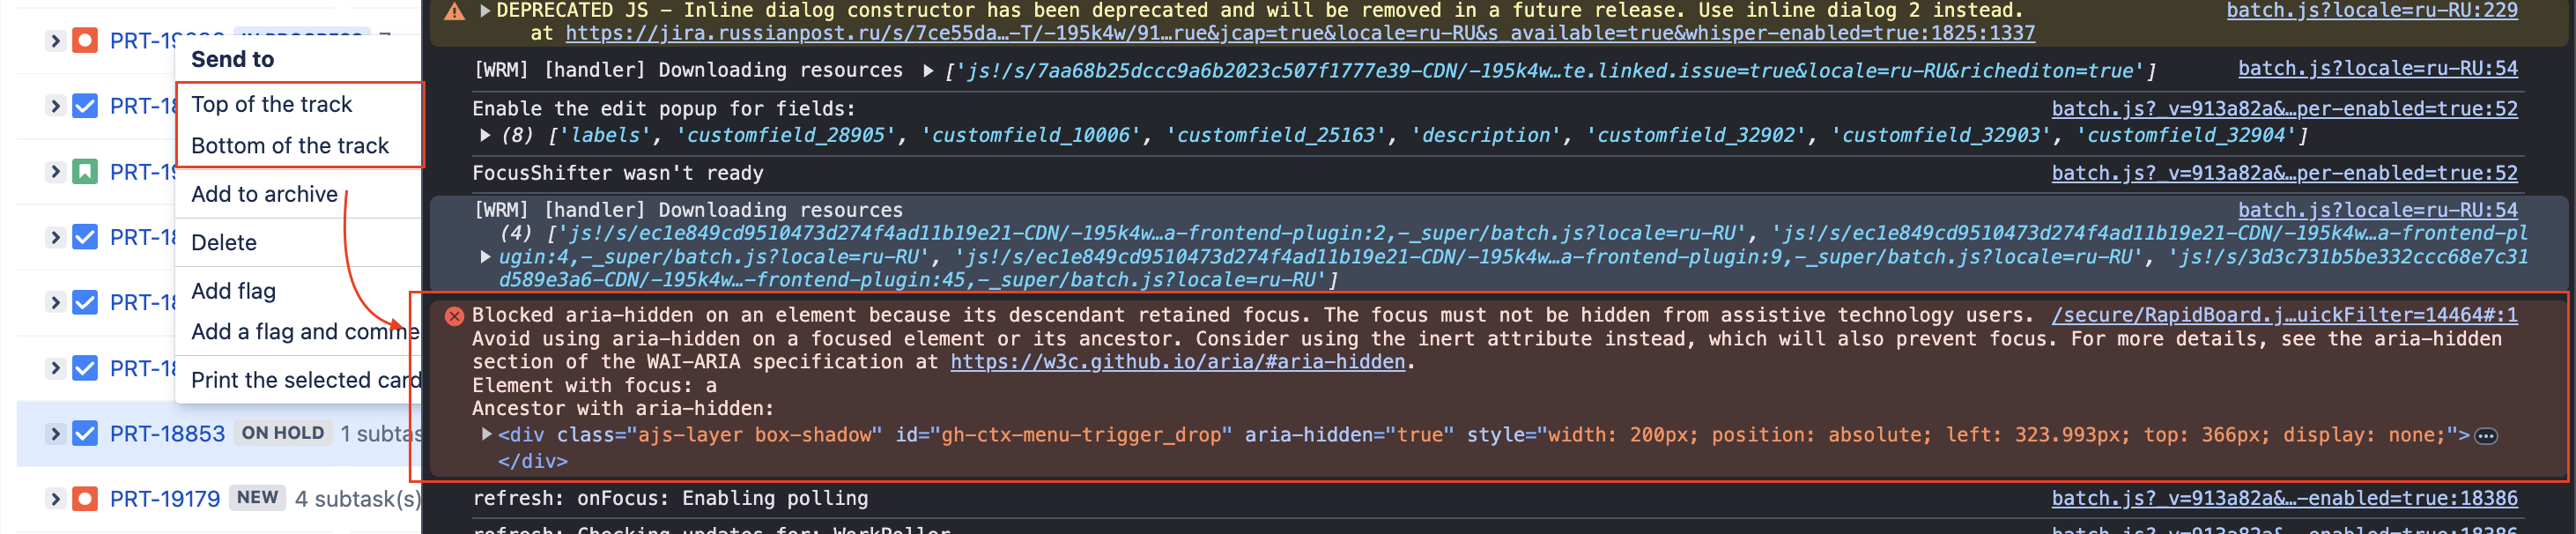Click the yellow warning icon in the console
2576x534 pixels.
[454, 11]
